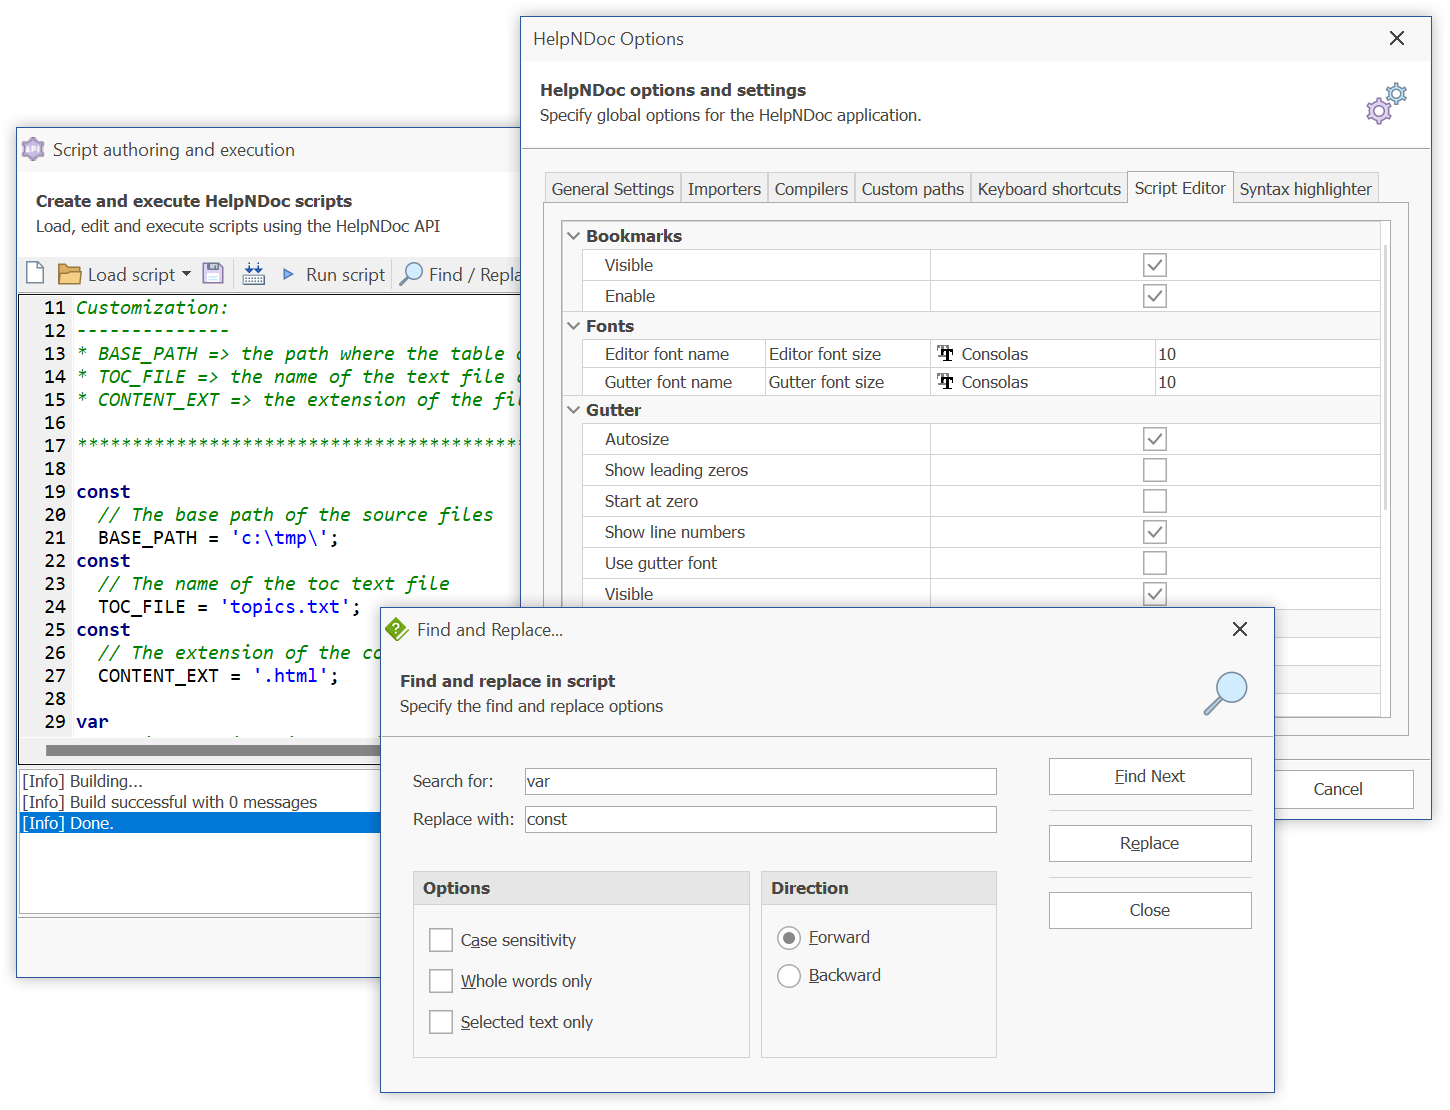Click the Gutter font name cell
Viewport: 1450px width, 1110px height.
(674, 382)
